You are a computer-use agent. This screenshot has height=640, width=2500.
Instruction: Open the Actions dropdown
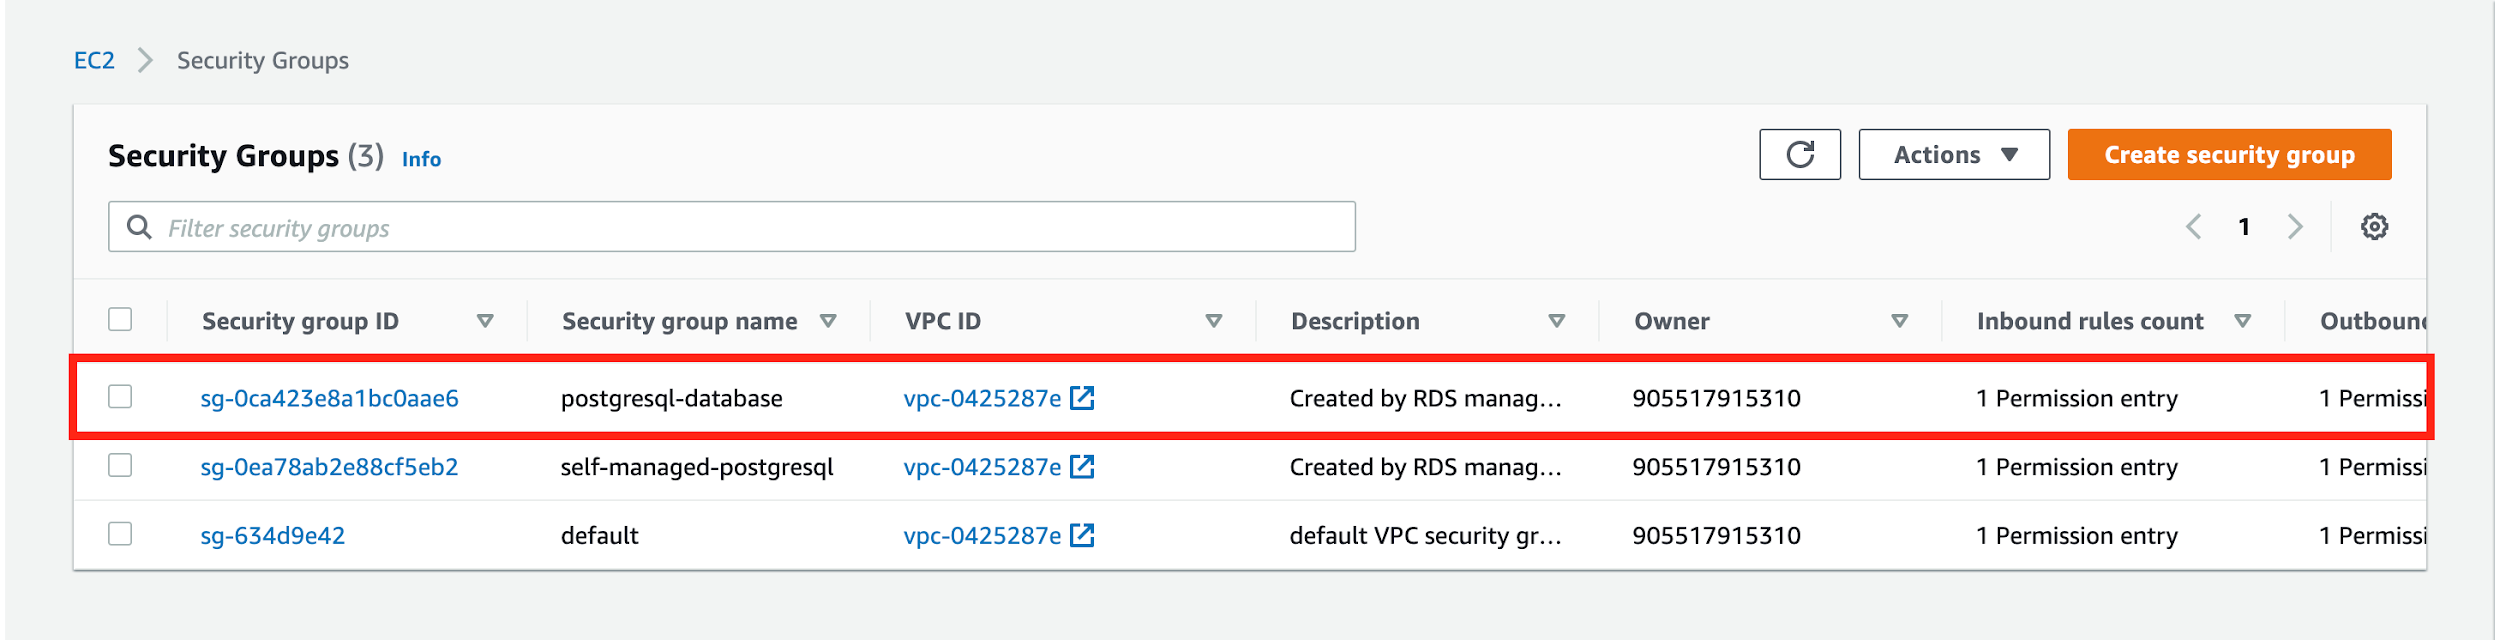tap(1954, 154)
